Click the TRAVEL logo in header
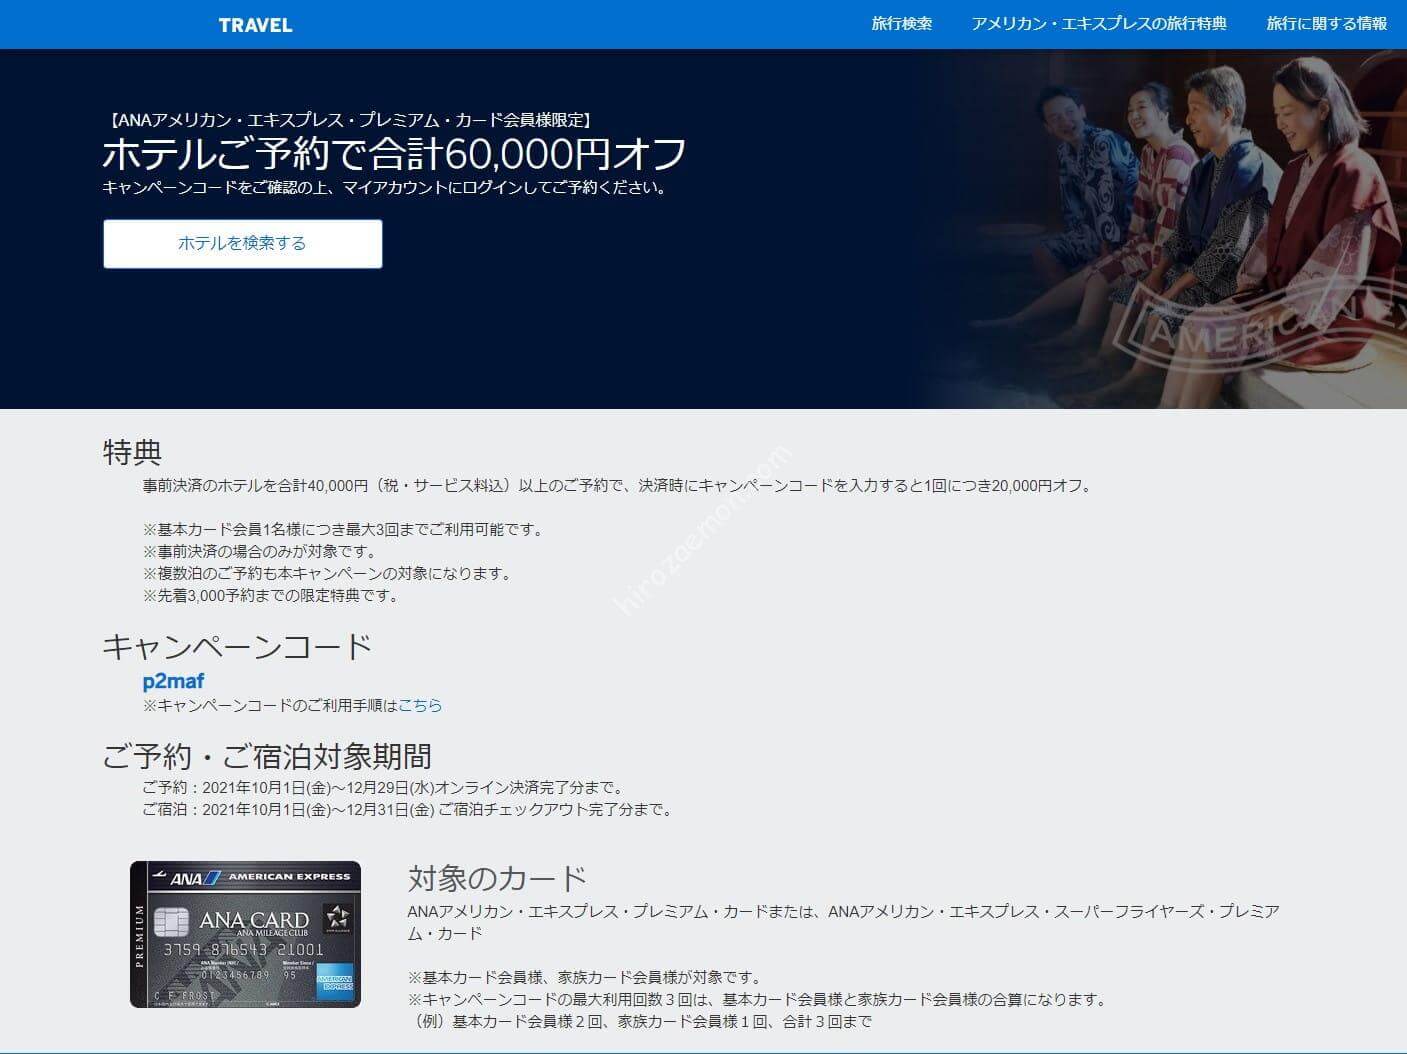 coord(255,25)
